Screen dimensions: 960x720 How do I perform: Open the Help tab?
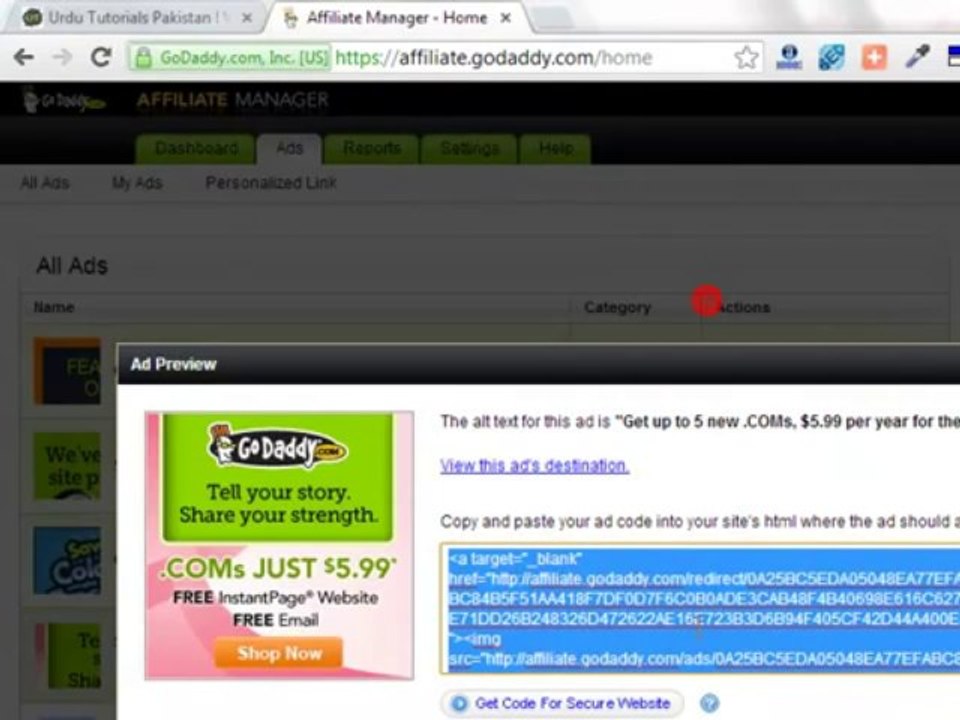coord(556,149)
